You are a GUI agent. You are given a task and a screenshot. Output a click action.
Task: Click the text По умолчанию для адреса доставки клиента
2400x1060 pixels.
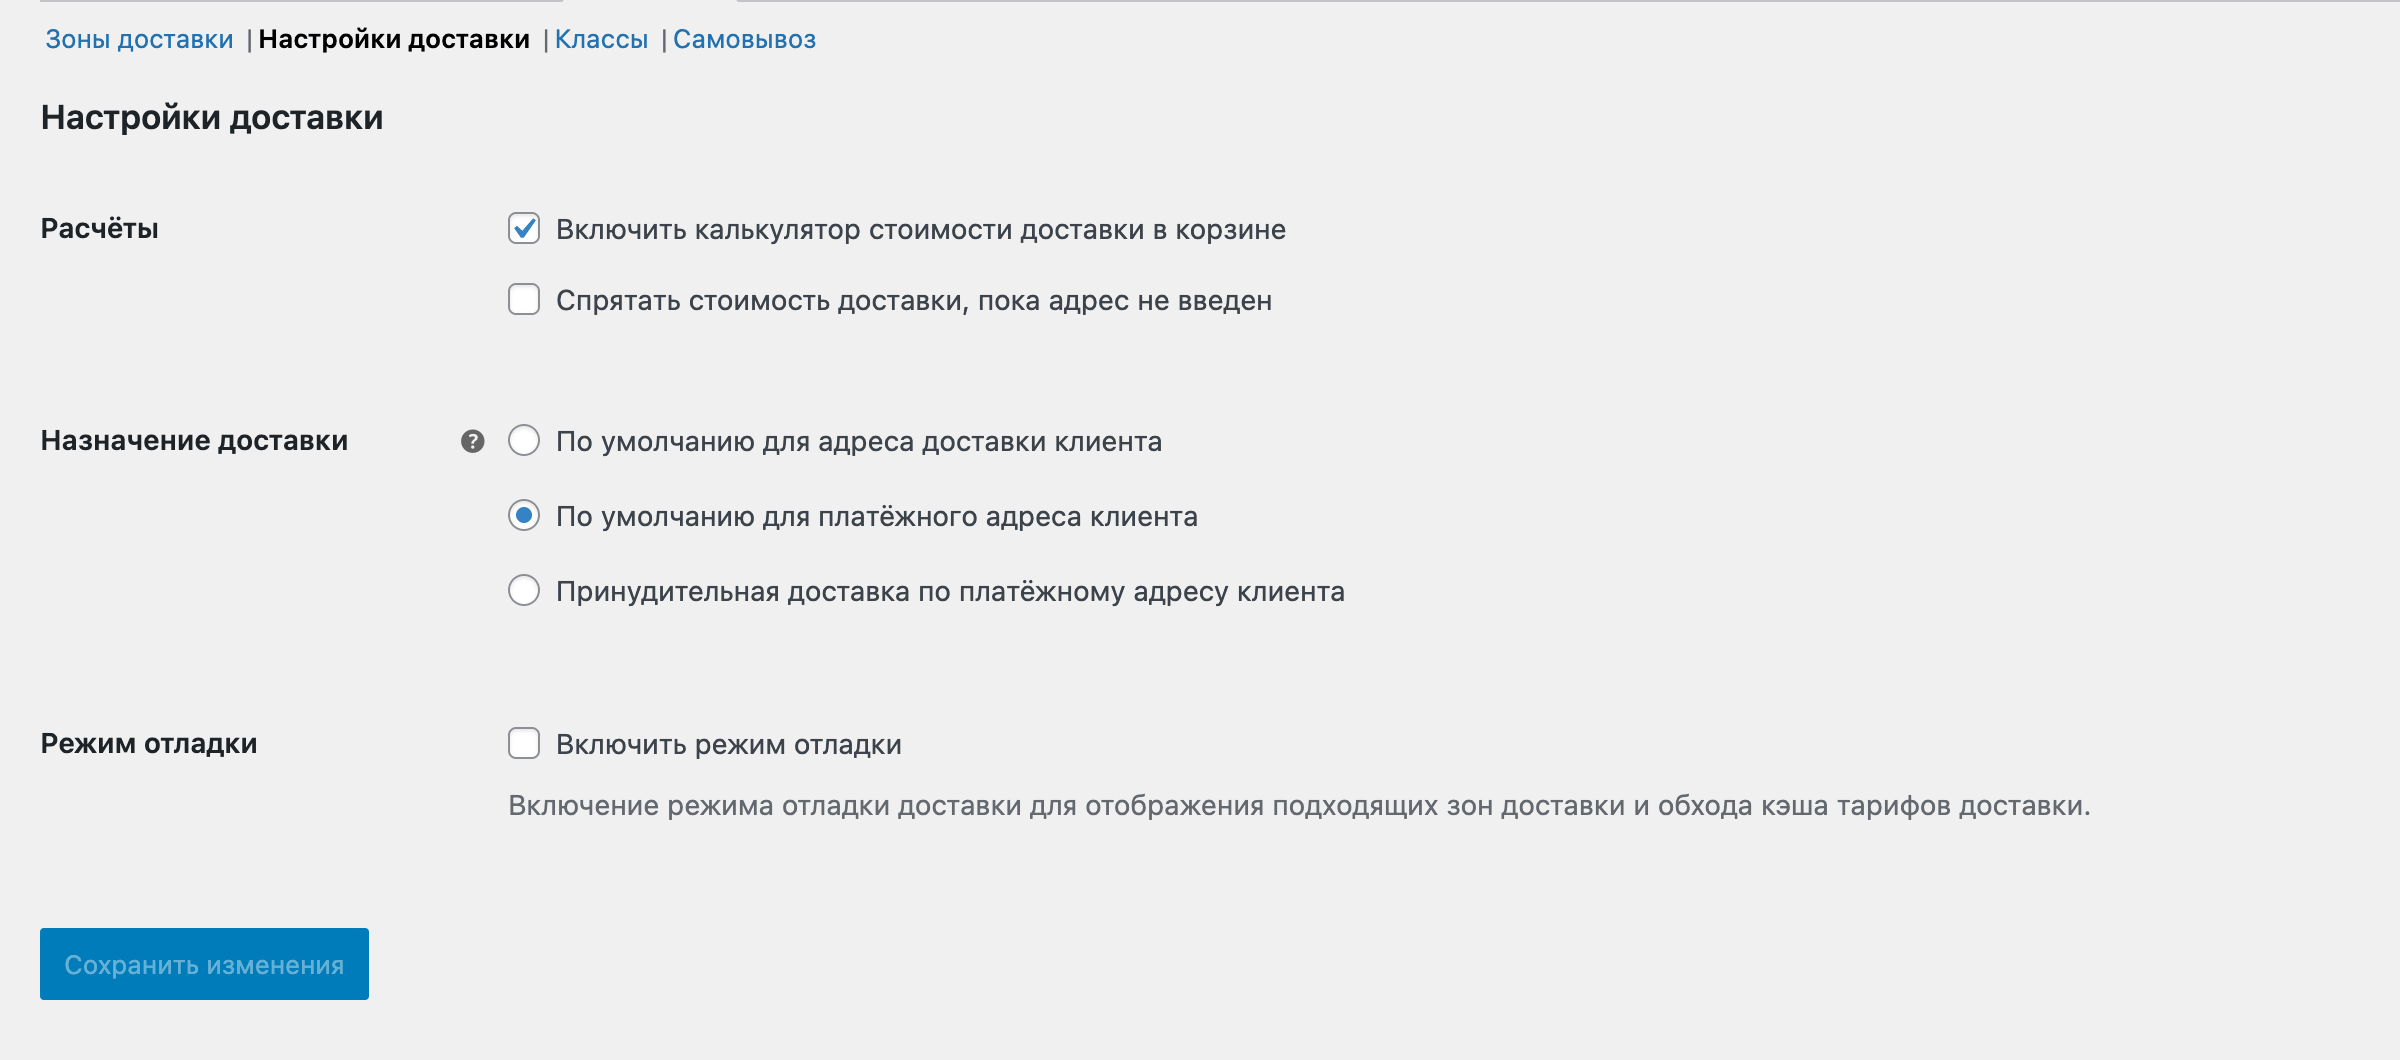[858, 442]
